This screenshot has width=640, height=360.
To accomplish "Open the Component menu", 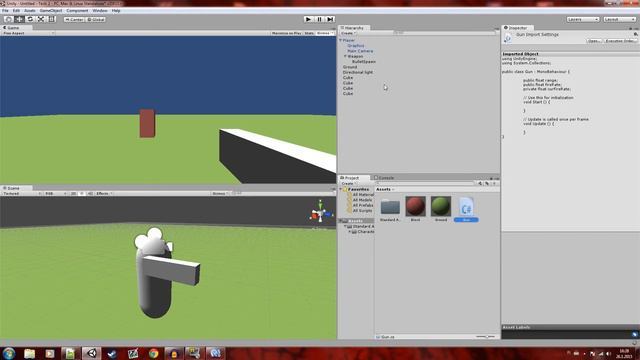I will 77,11.
